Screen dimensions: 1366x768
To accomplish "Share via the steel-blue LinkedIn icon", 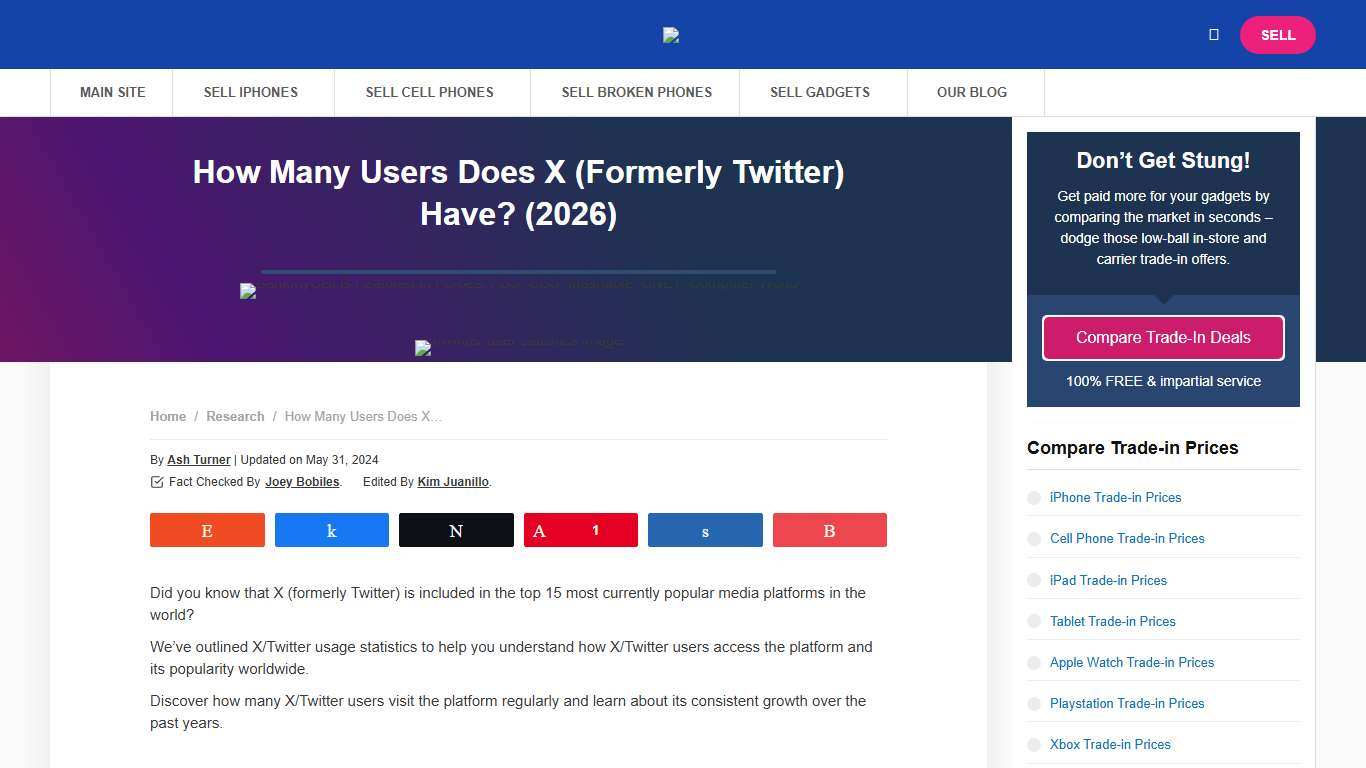I will point(705,530).
